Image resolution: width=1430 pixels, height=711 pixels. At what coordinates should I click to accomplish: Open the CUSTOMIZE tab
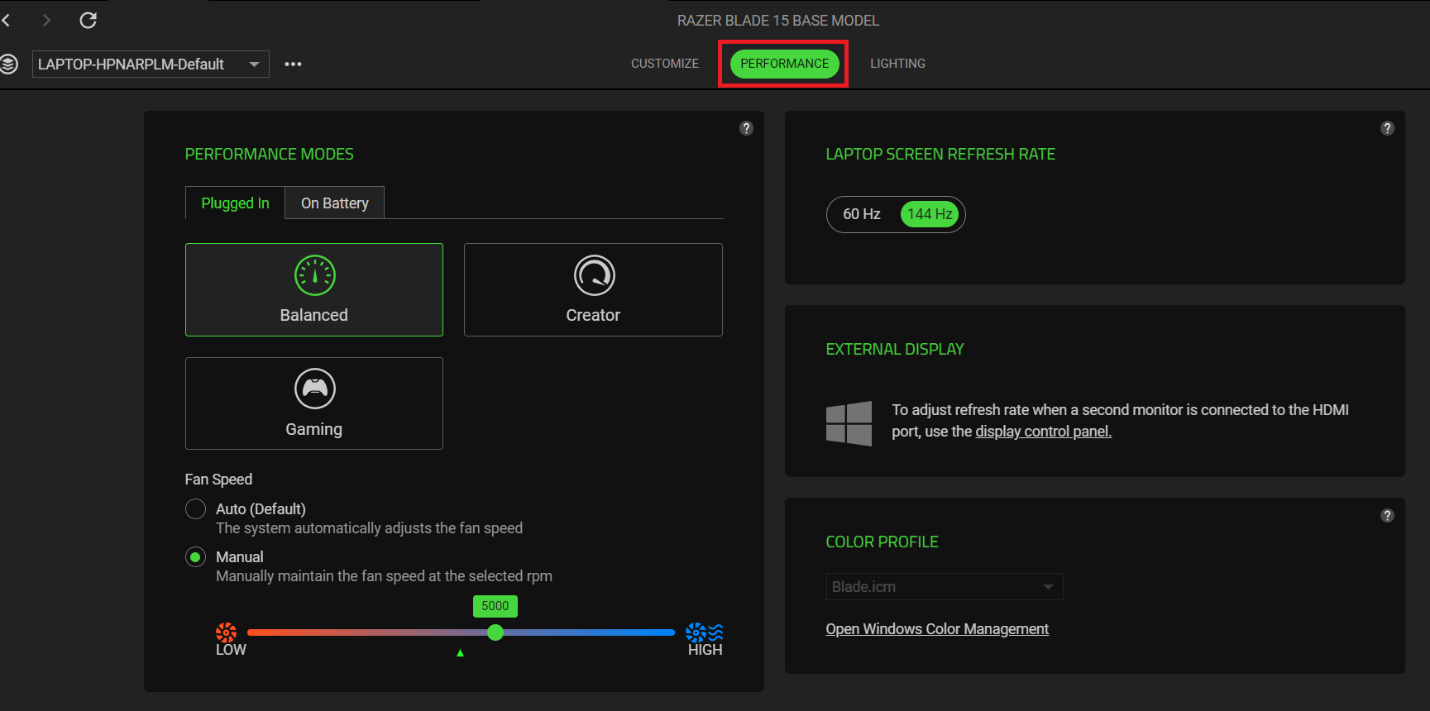coord(664,63)
